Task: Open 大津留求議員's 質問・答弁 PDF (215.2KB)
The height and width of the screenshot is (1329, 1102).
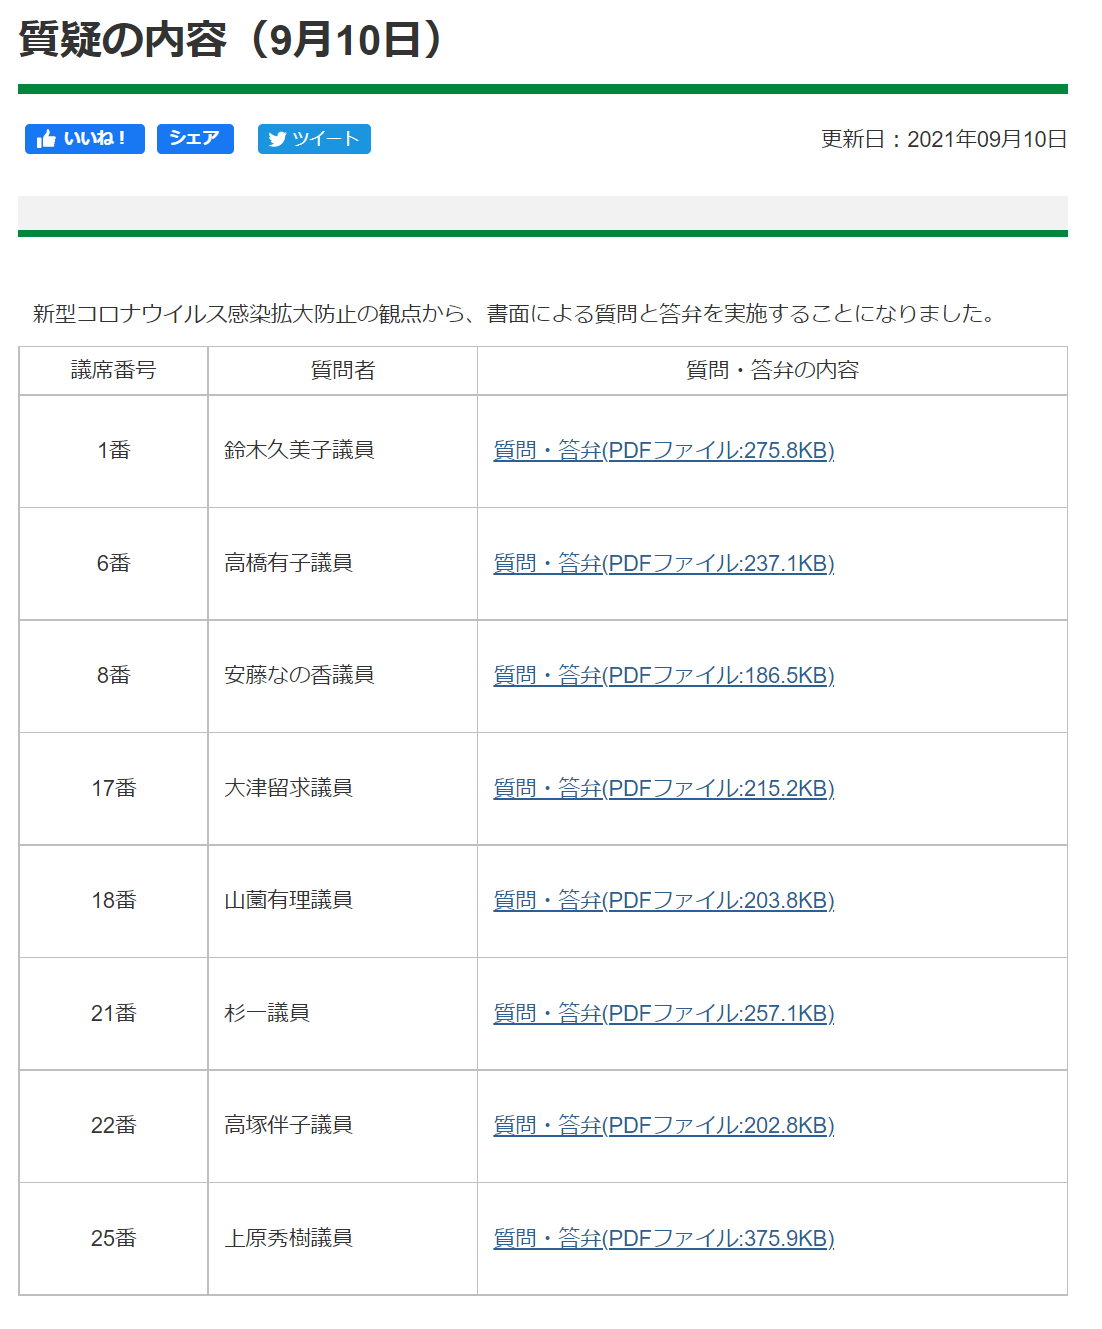Action: coord(664,789)
